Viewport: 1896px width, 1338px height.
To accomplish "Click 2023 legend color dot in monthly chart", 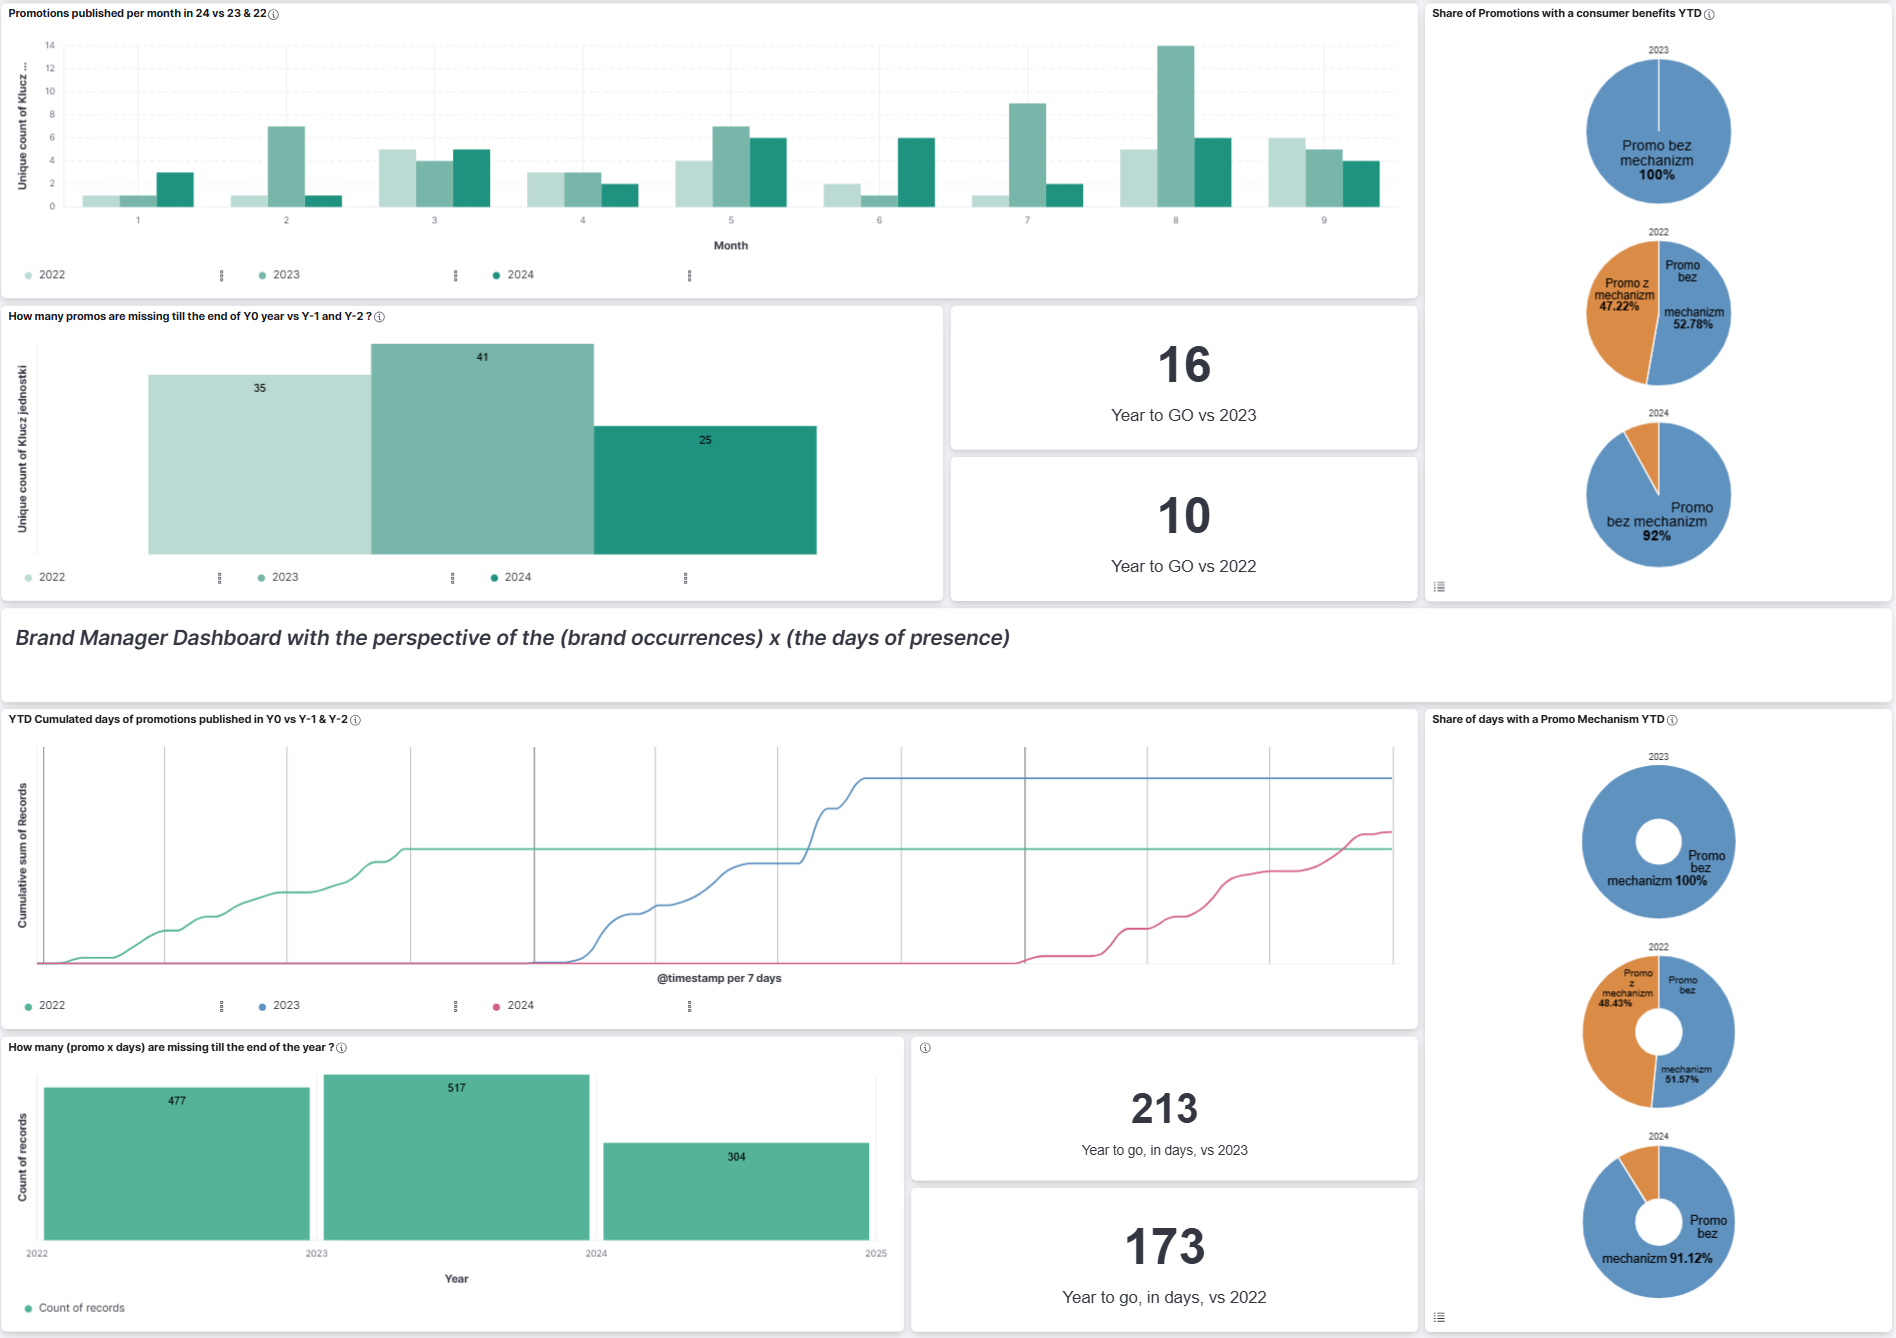I will [x=262, y=275].
